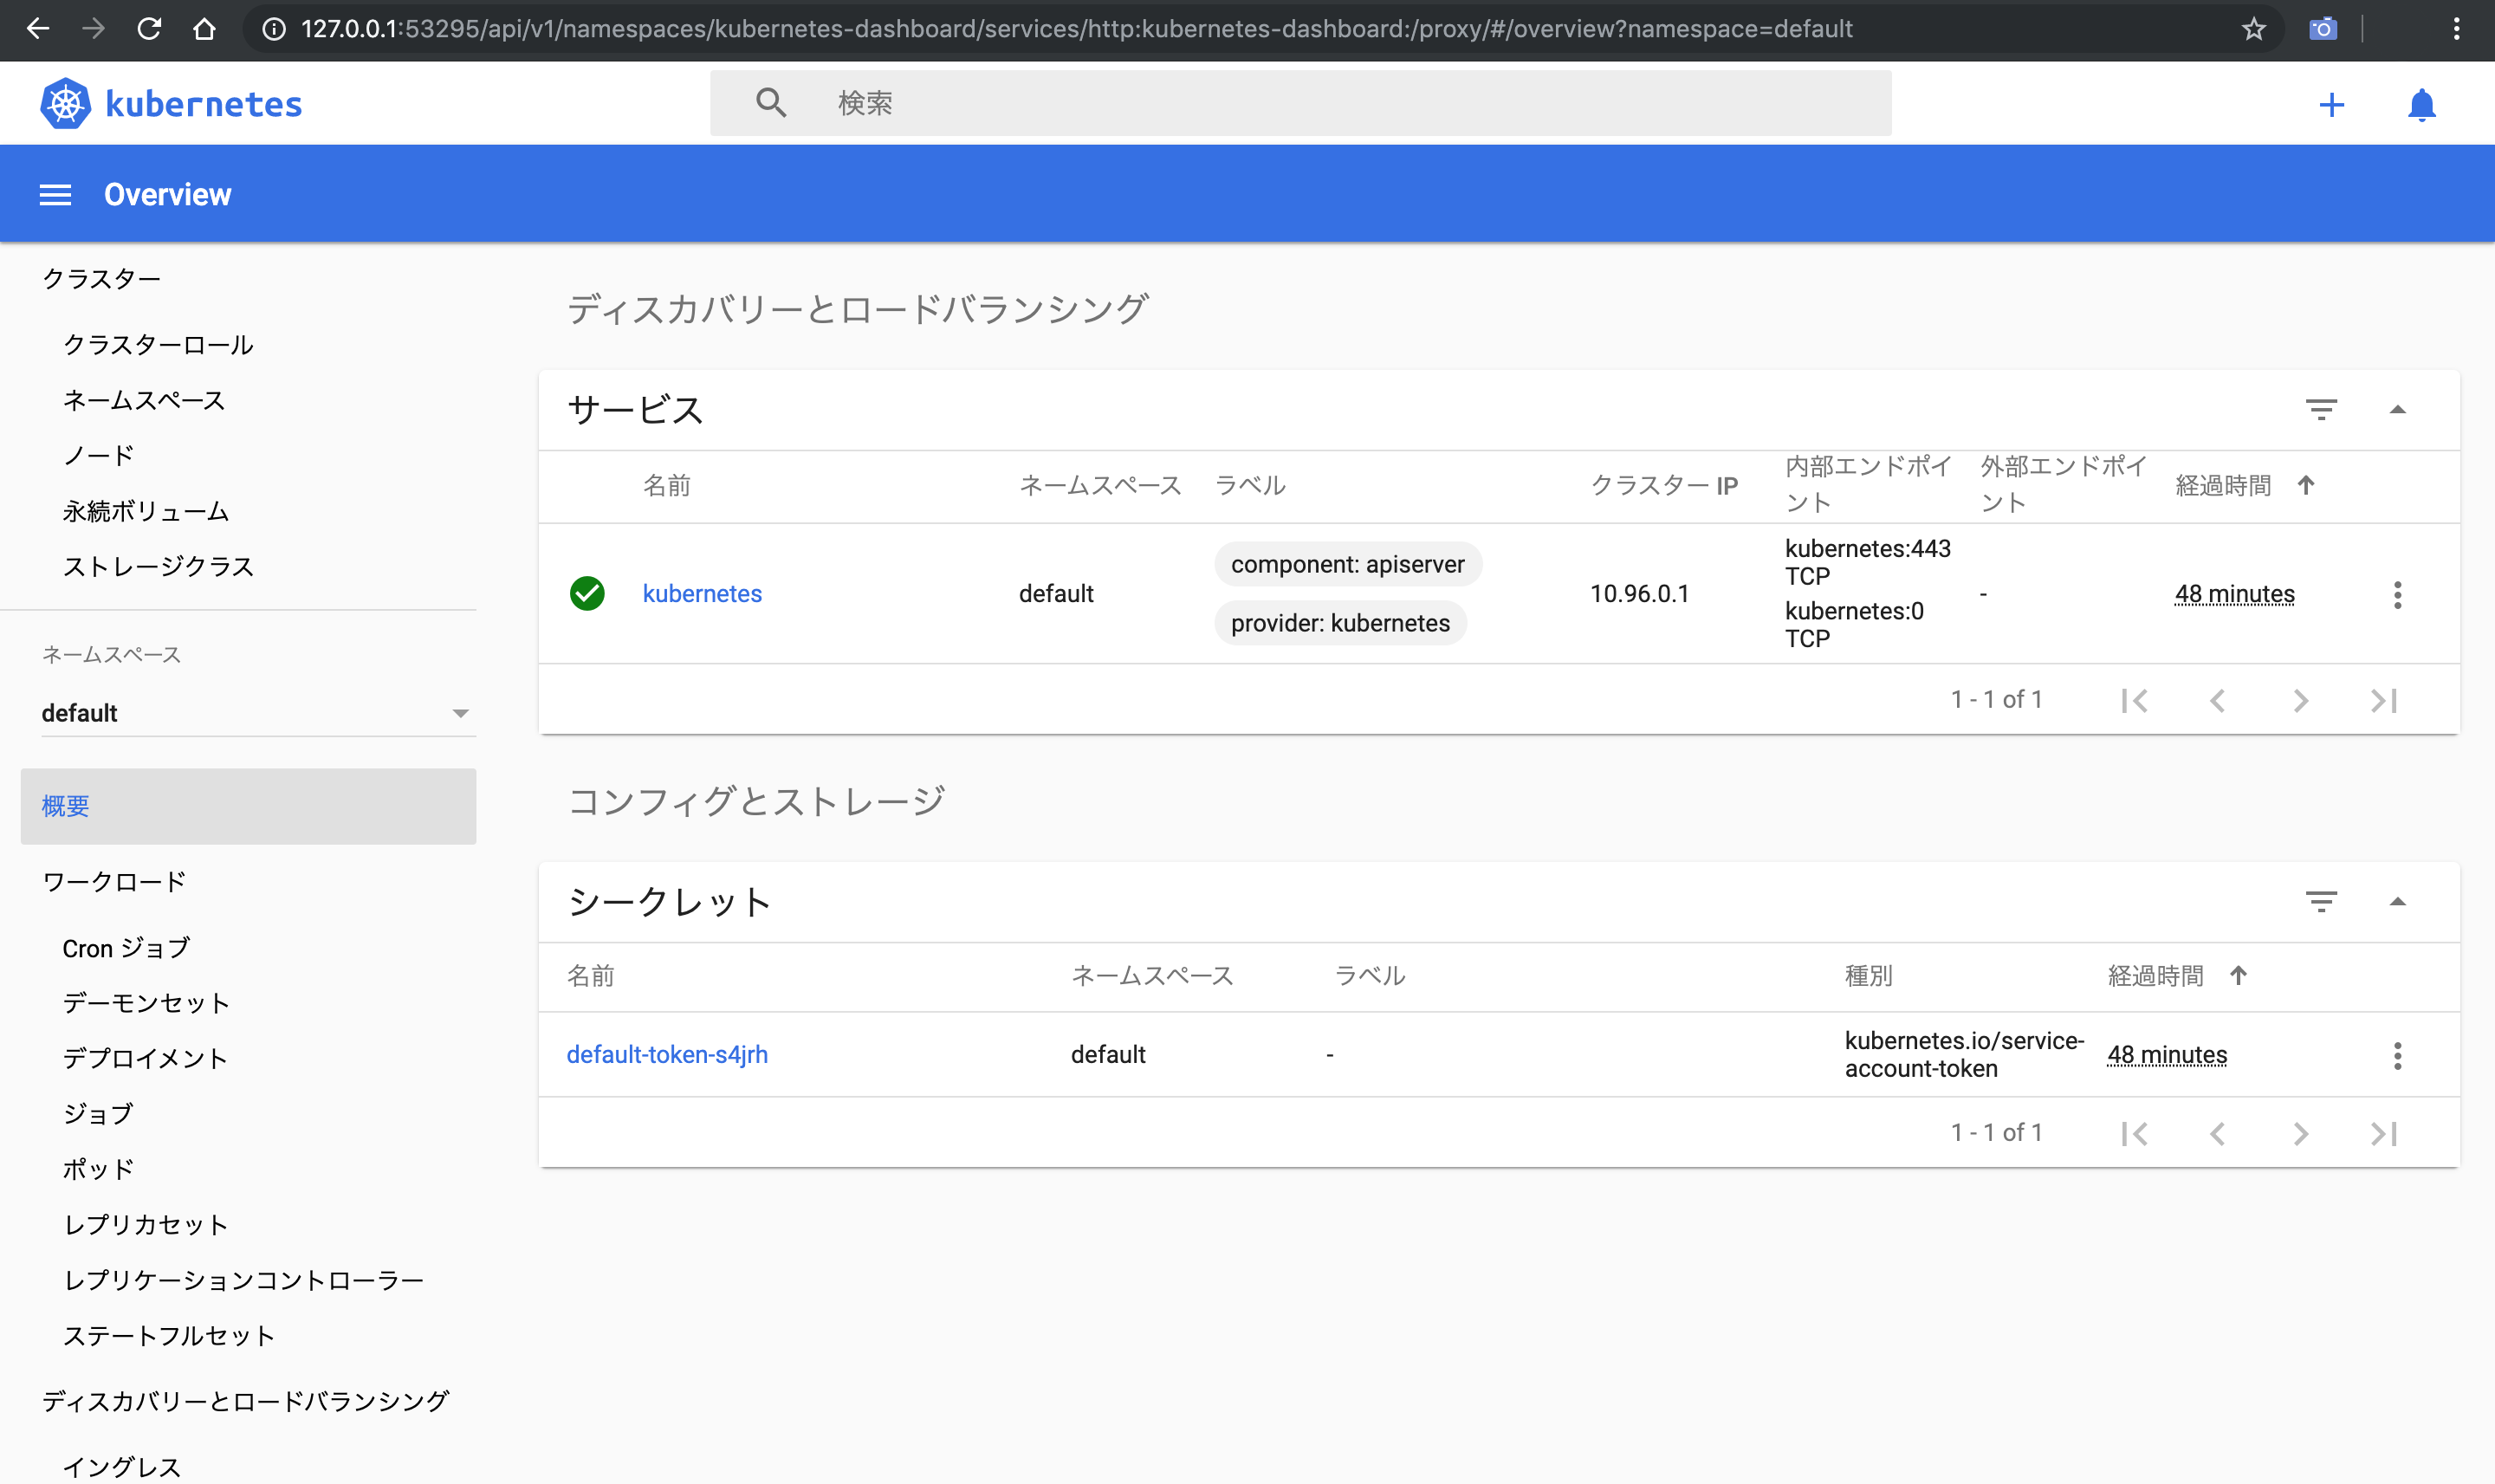Go to last page in サービス pagination
The height and width of the screenshot is (1484, 2495).
click(2383, 700)
